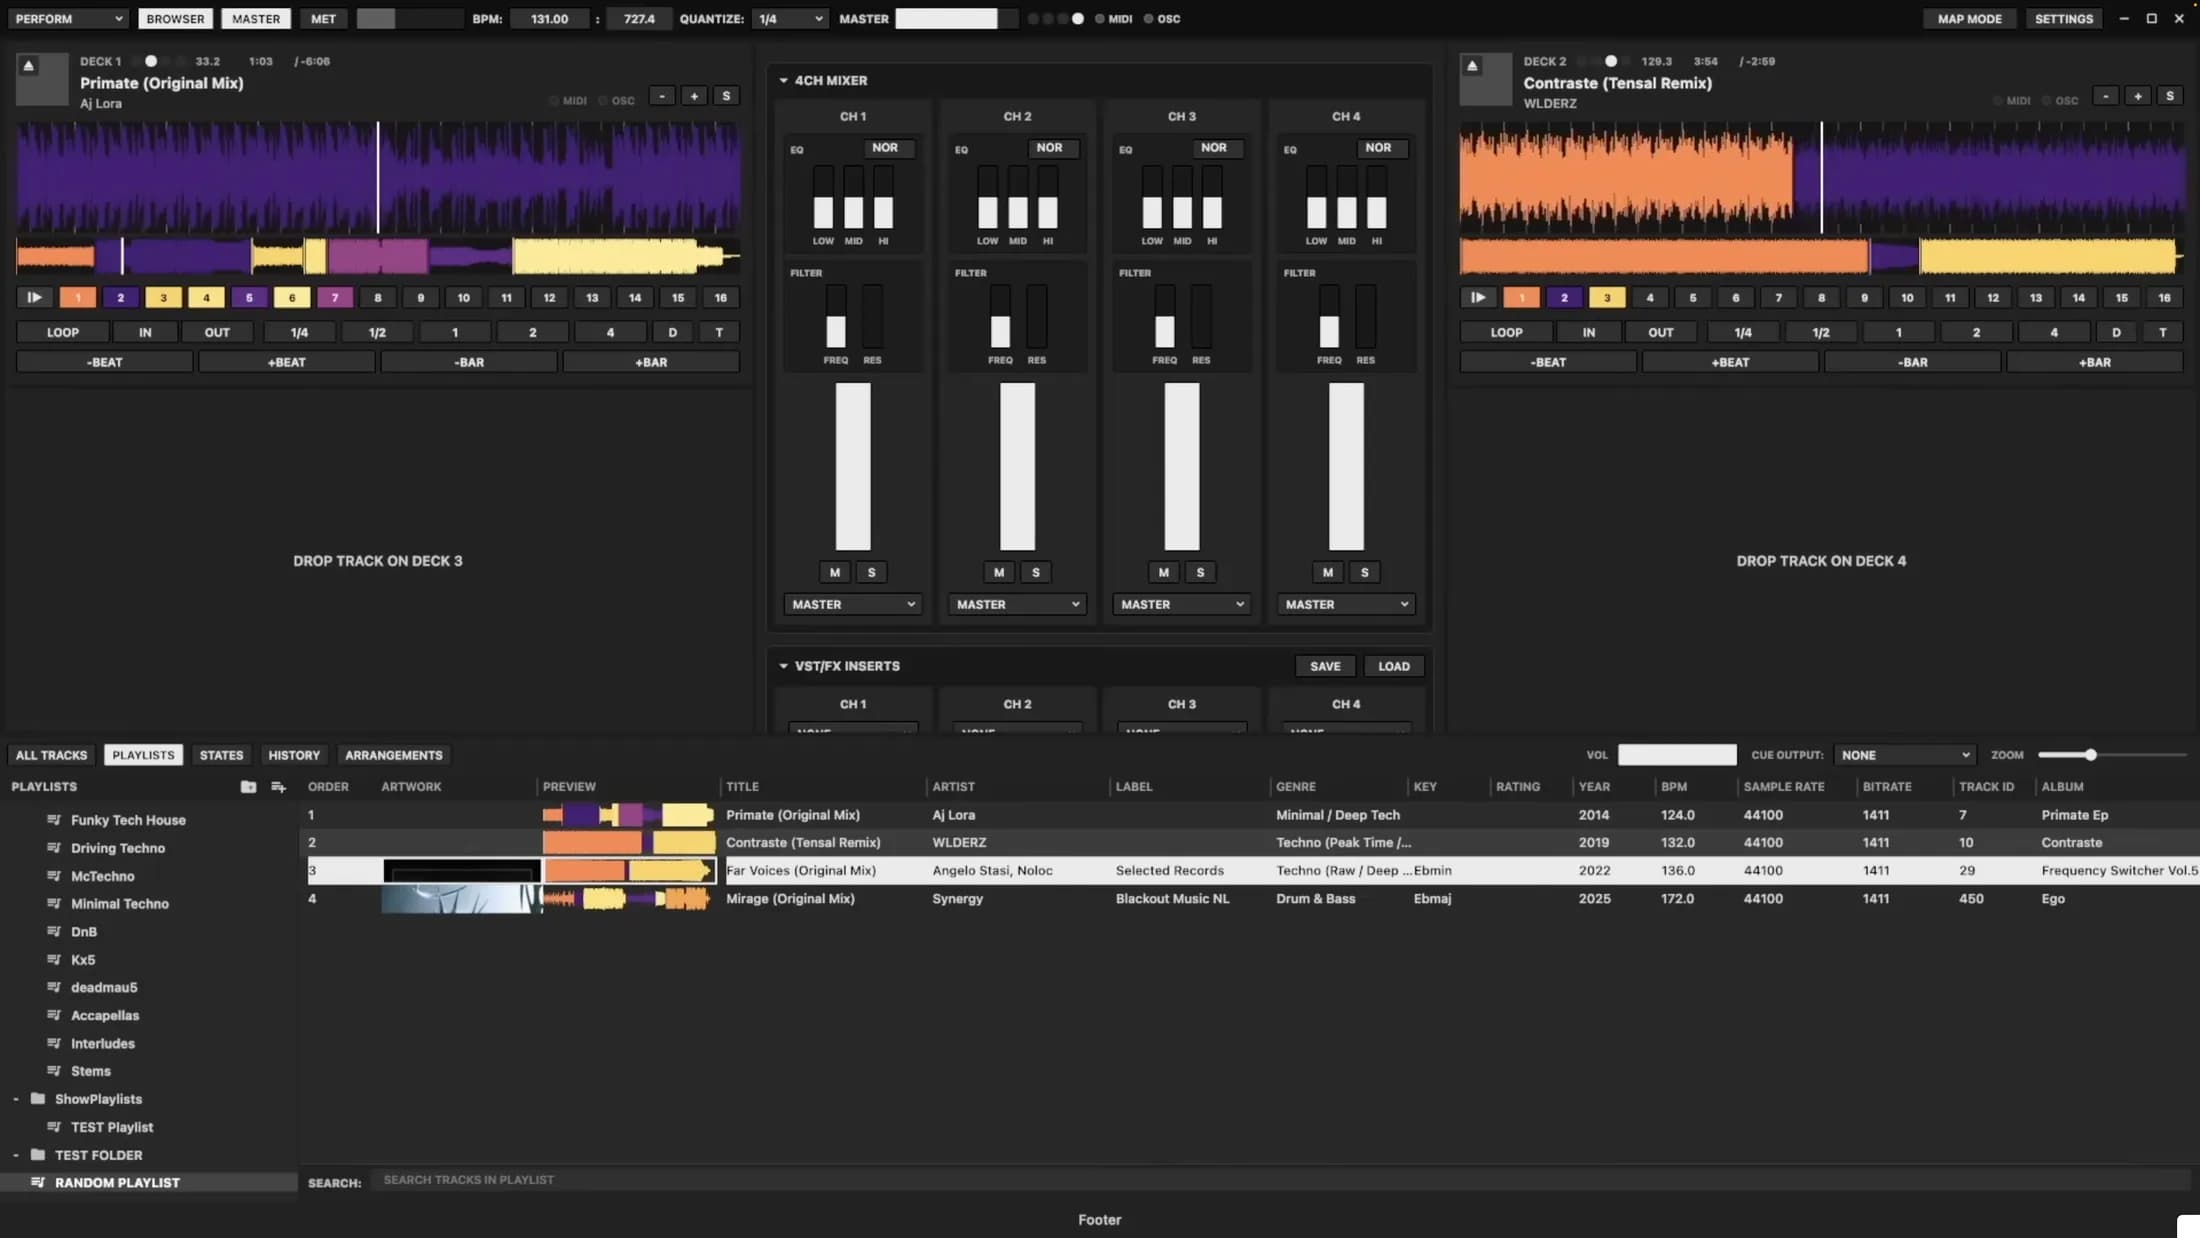The image size is (2200, 1238).
Task: Mute mixer channel 1
Action: point(835,572)
